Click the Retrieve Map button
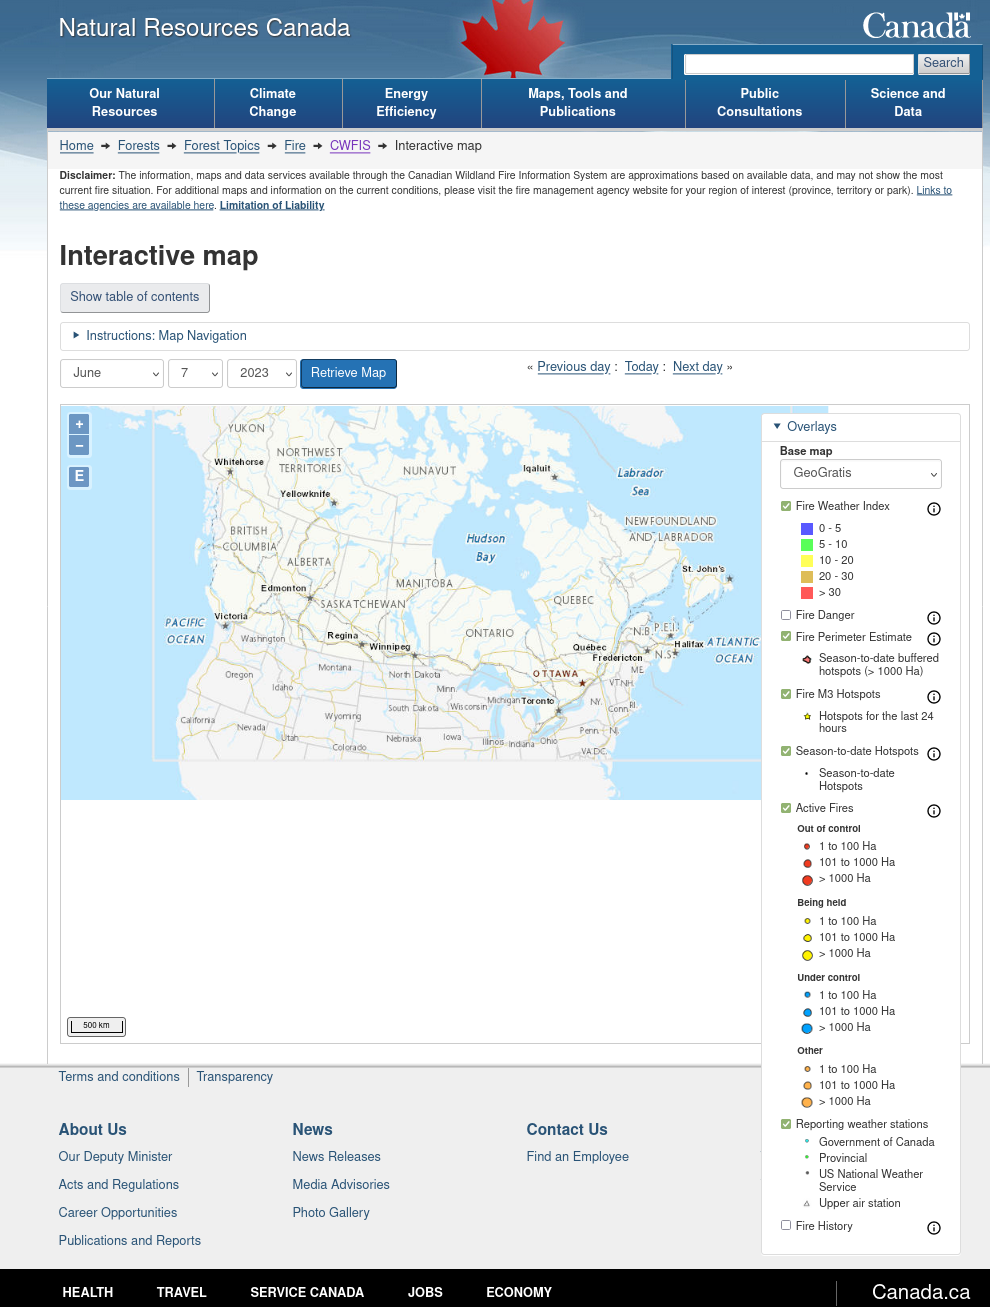The height and width of the screenshot is (1307, 990). tap(348, 373)
